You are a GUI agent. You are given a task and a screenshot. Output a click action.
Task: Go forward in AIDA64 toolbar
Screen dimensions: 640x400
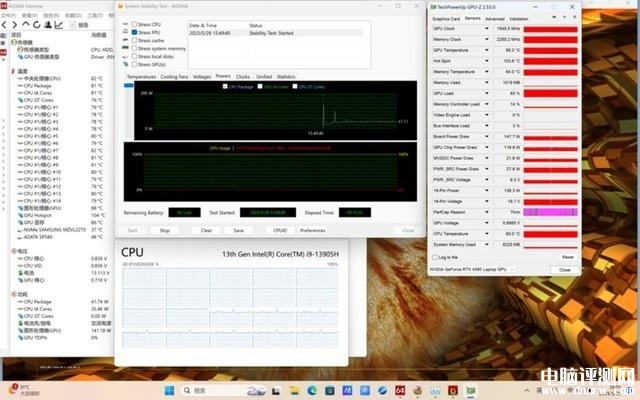pos(14,25)
